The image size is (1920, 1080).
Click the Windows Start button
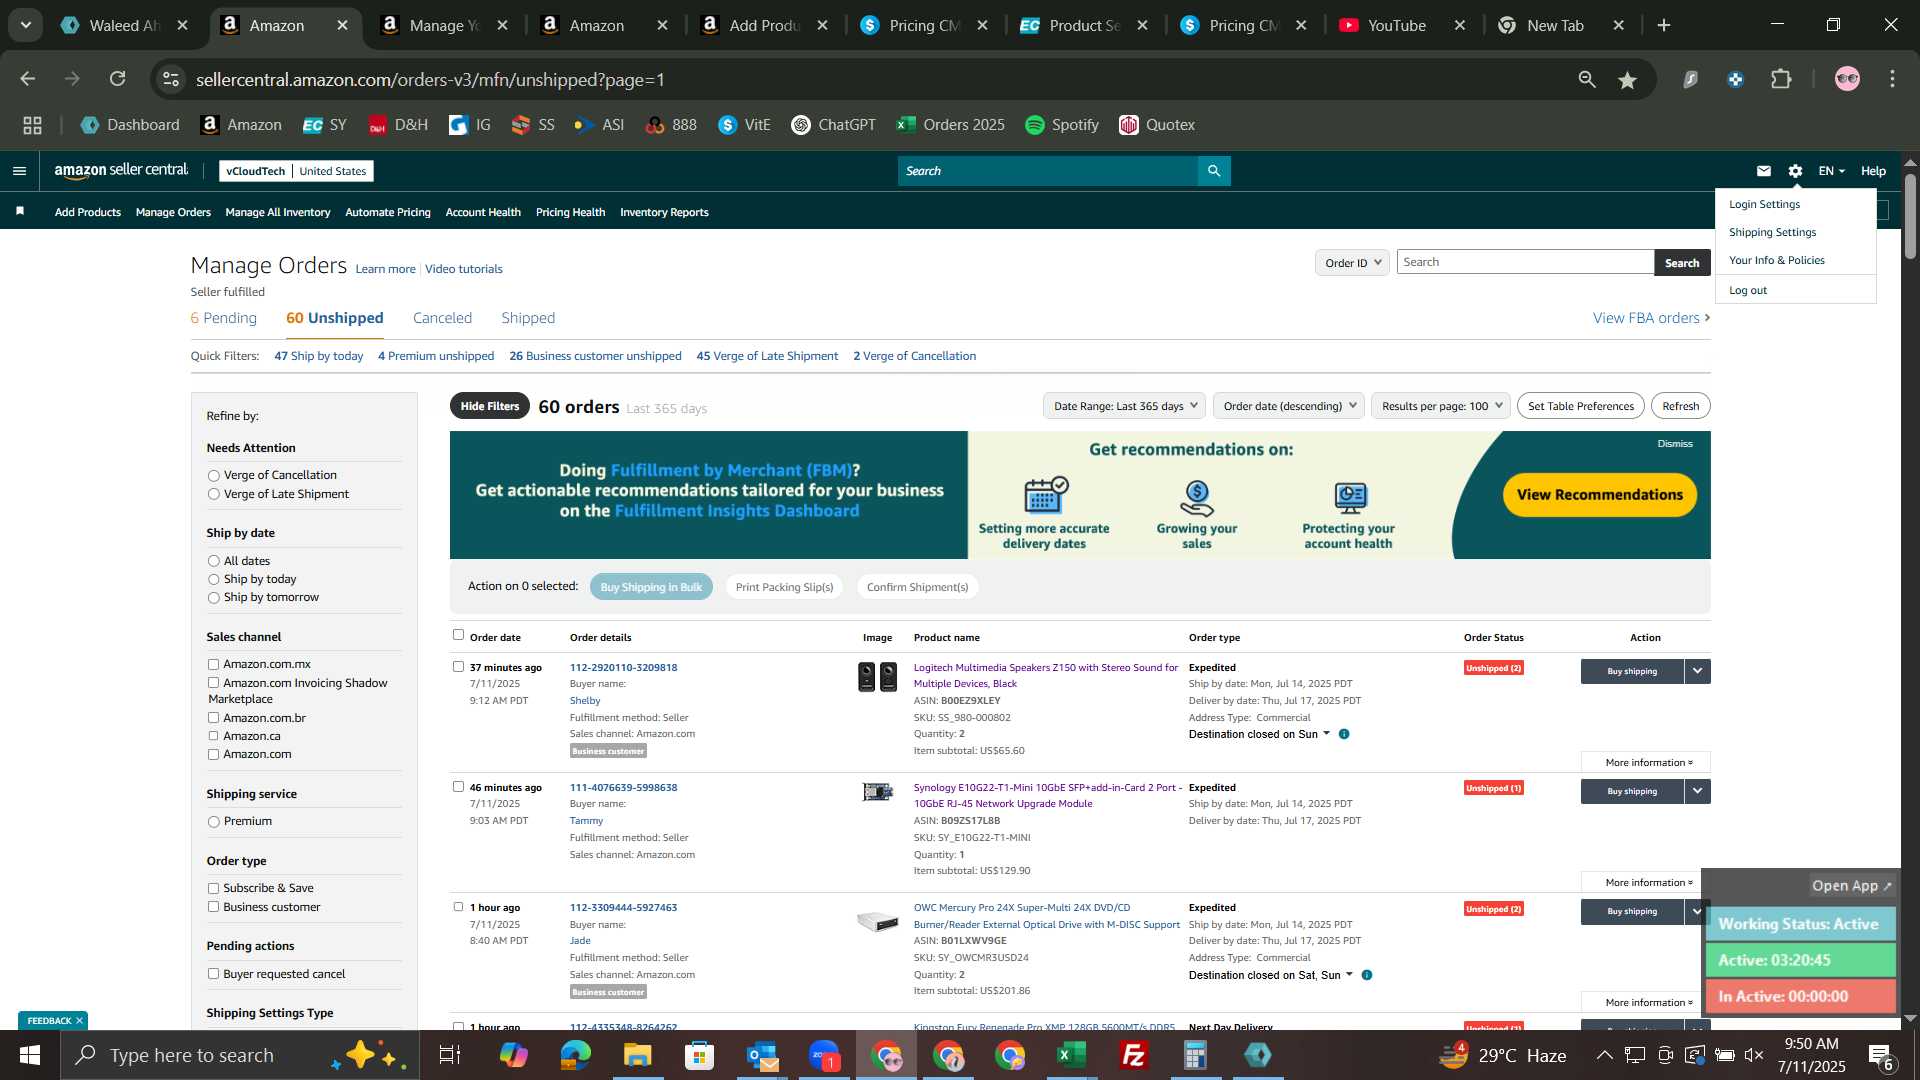[x=29, y=1055]
